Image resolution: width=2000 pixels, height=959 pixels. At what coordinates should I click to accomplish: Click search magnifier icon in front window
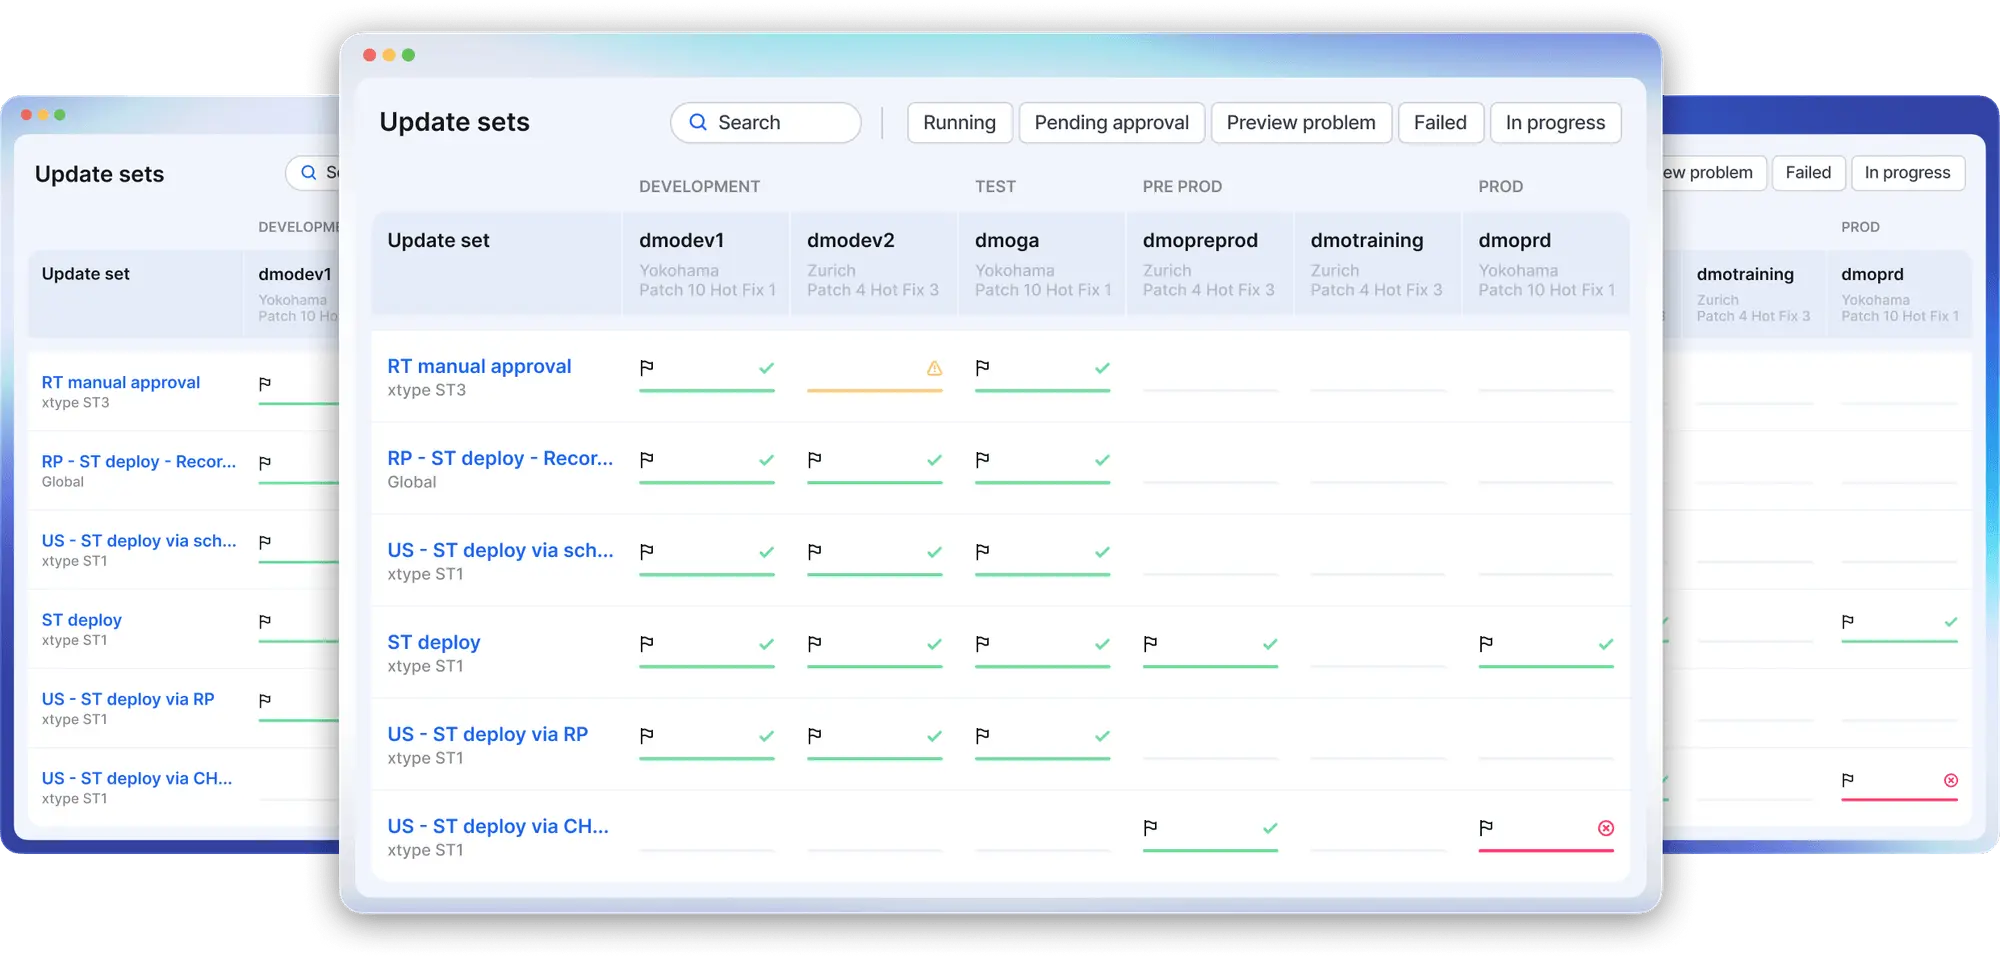tap(699, 122)
